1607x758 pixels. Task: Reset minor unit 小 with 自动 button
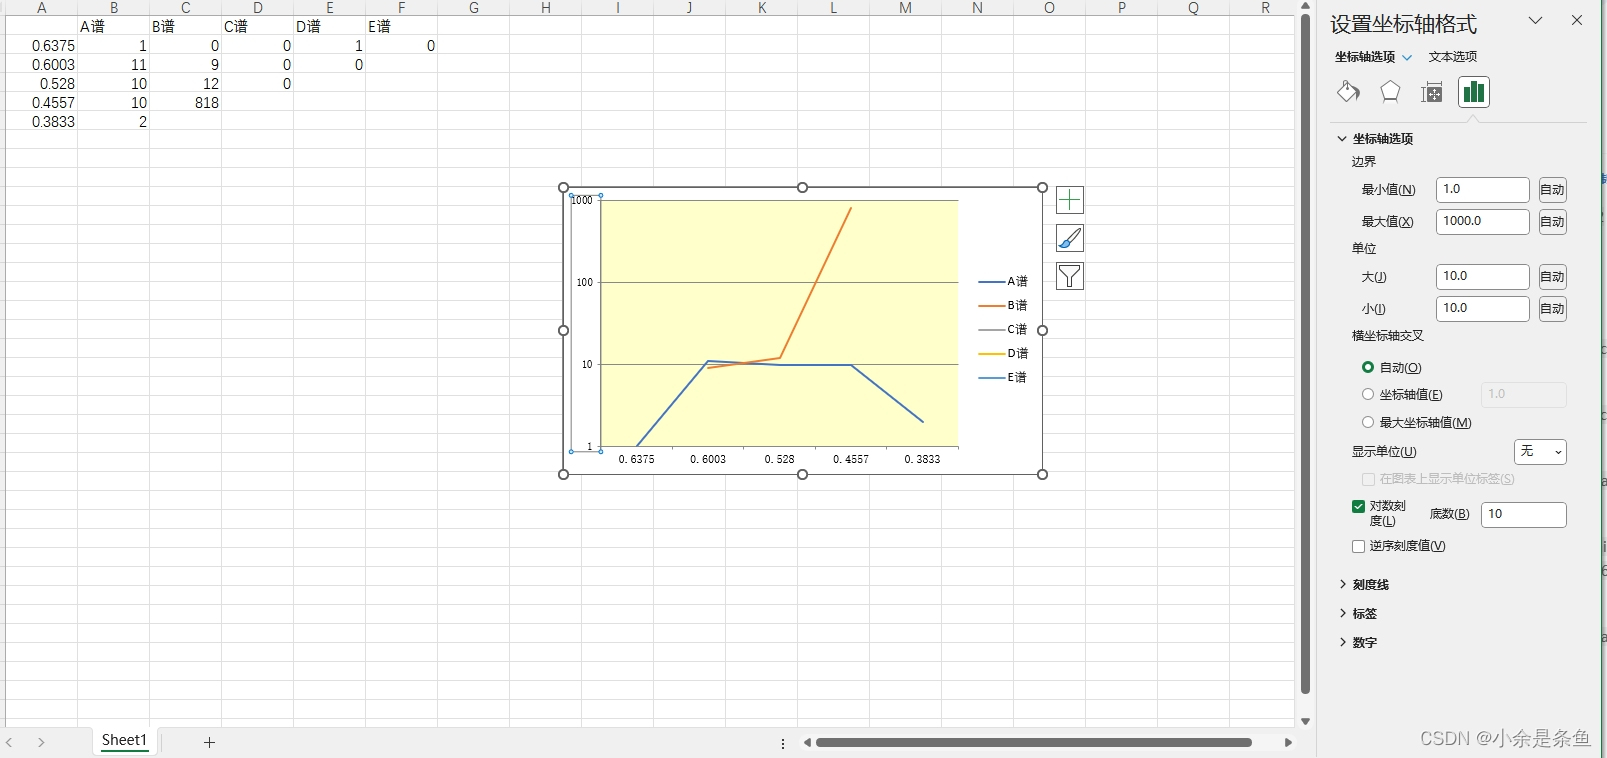[x=1552, y=309]
